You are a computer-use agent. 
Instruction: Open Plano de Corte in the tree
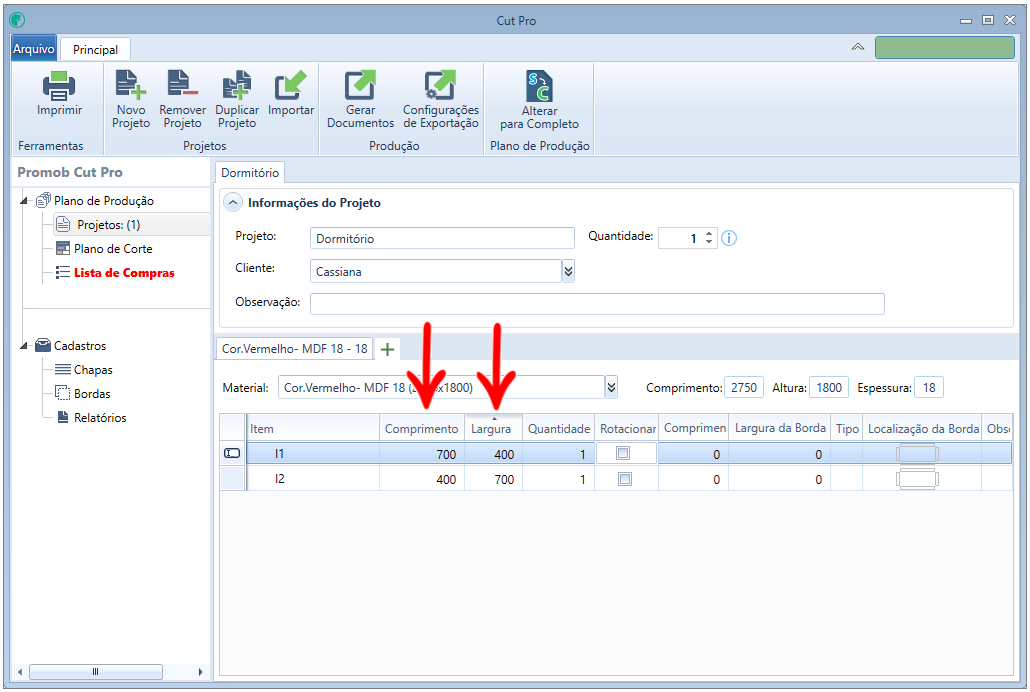(113, 248)
